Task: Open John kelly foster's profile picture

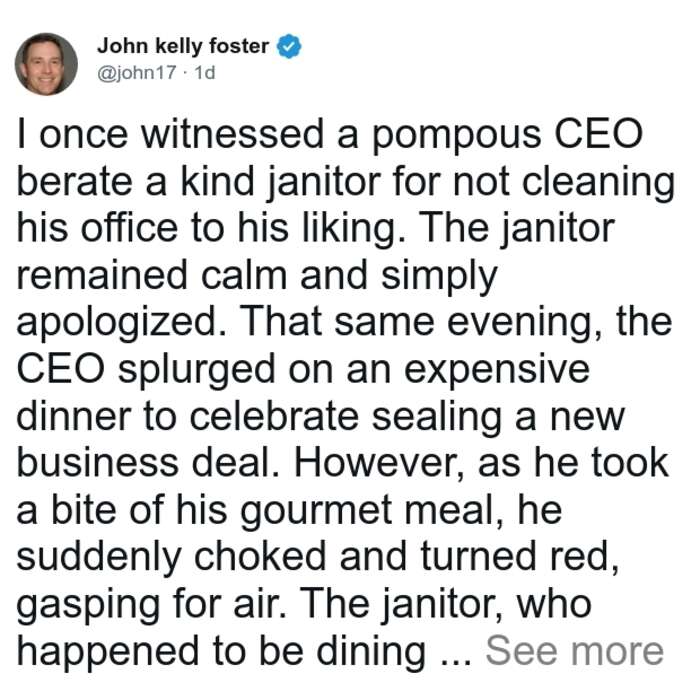Action: pyautogui.click(x=46, y=64)
